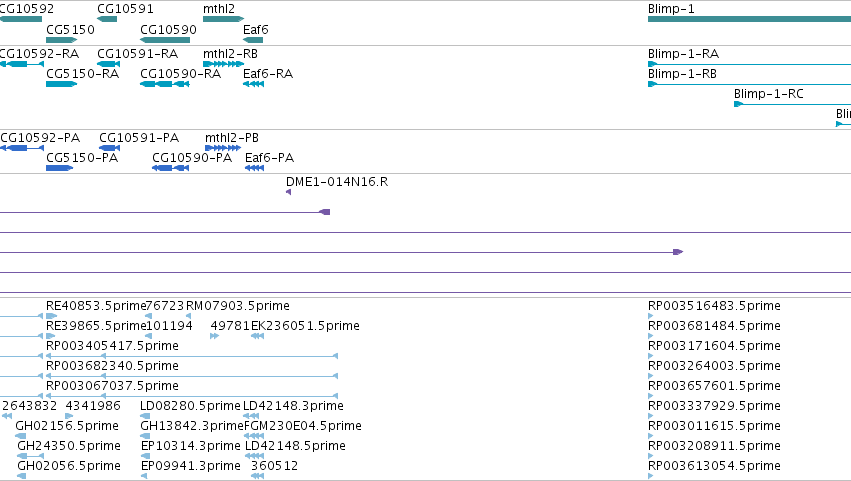The height and width of the screenshot is (481, 851).
Task: Select the Eaf6-PA protein label
Action: pyautogui.click(x=269, y=158)
